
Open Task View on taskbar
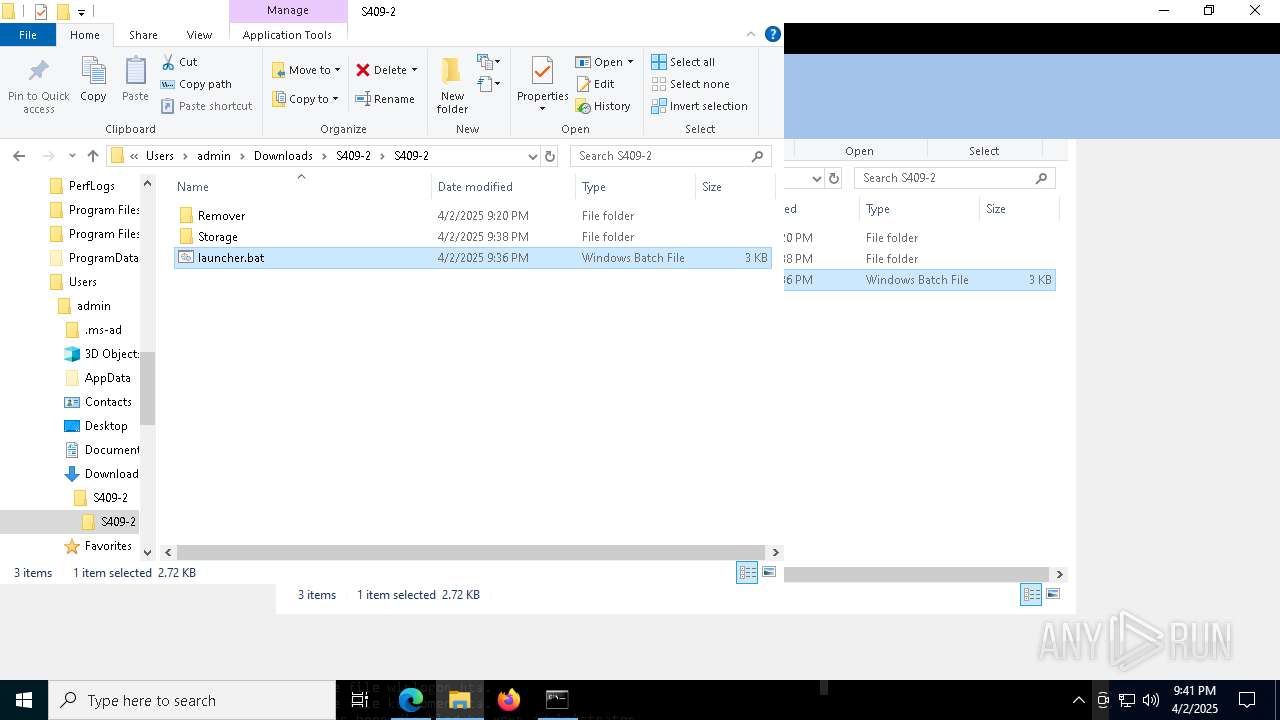click(360, 700)
